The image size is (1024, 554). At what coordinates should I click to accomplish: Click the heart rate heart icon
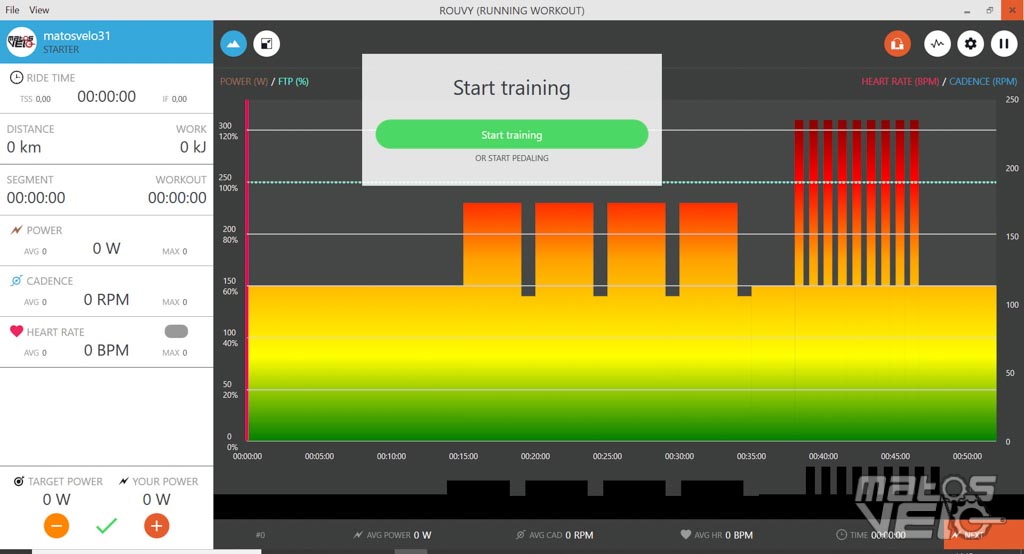[16, 331]
